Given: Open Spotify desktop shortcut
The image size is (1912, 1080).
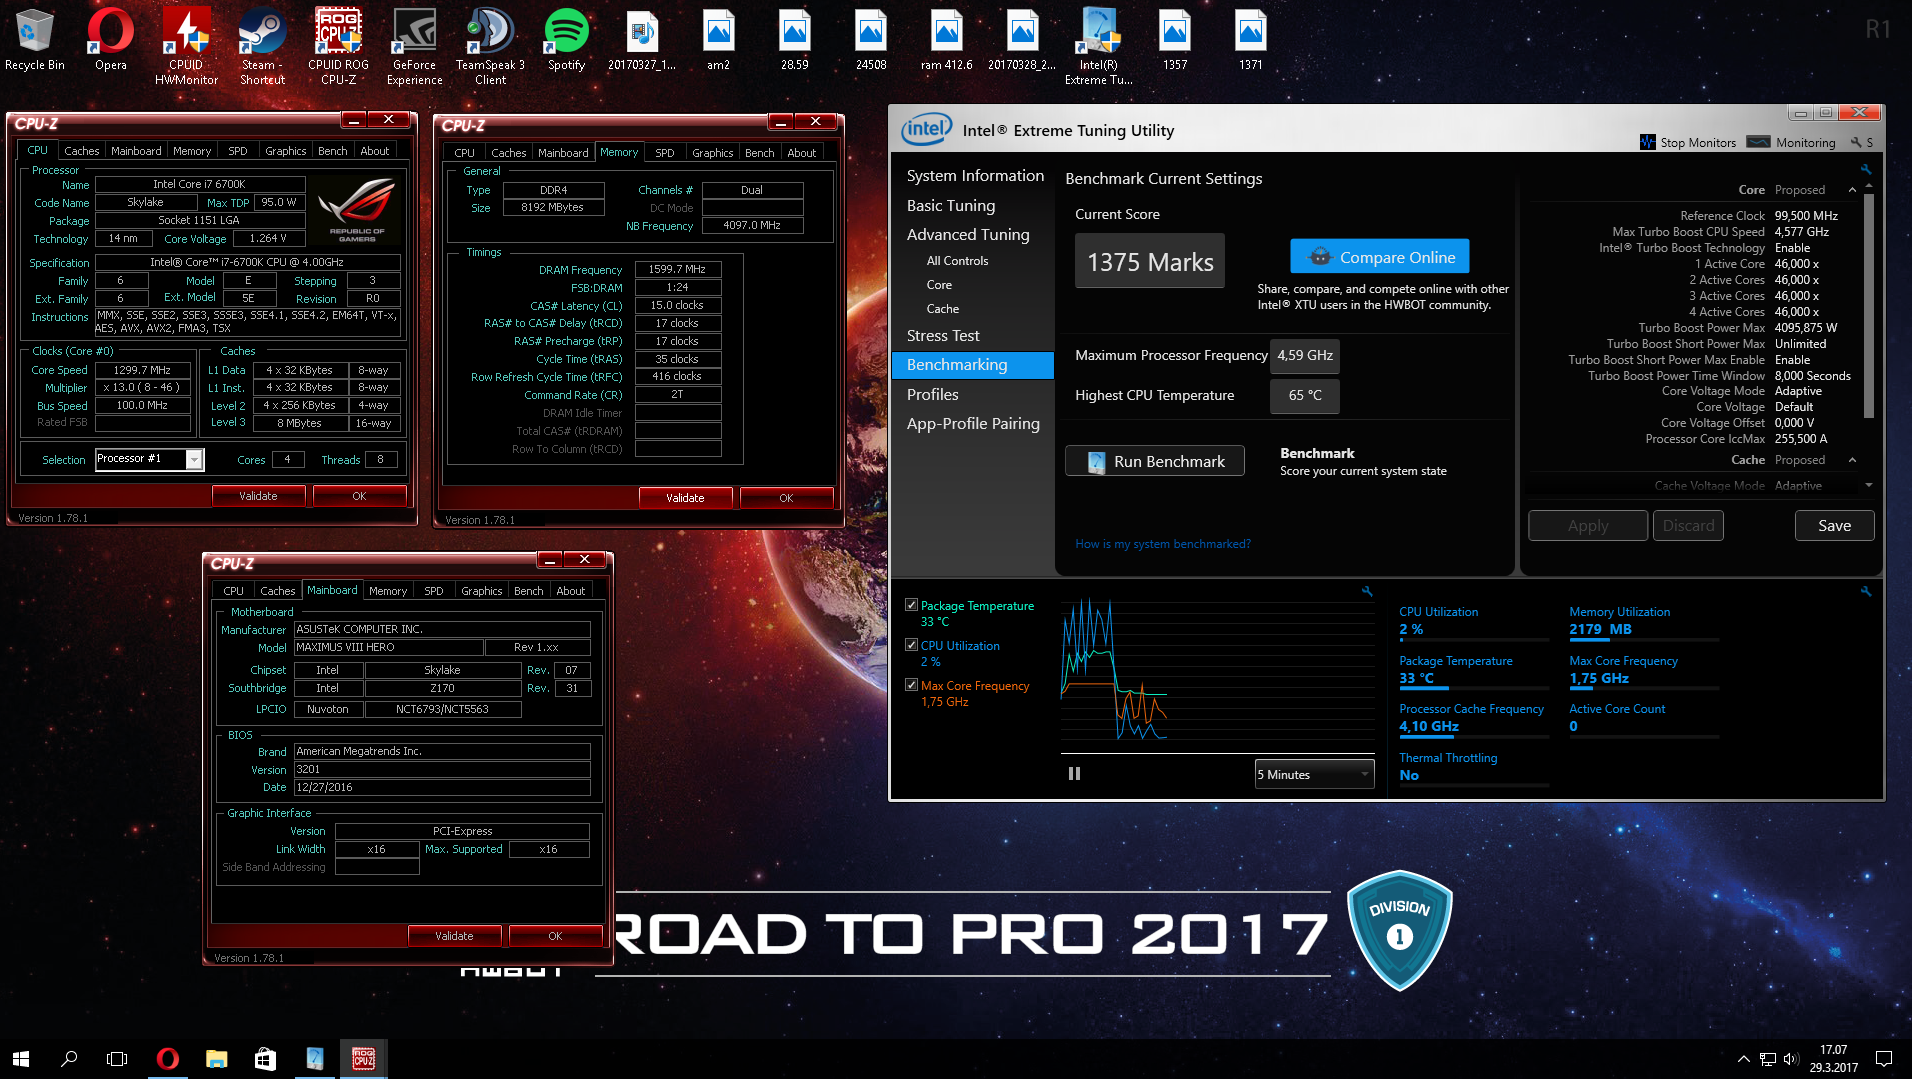Looking at the screenshot, I should pyautogui.click(x=567, y=40).
